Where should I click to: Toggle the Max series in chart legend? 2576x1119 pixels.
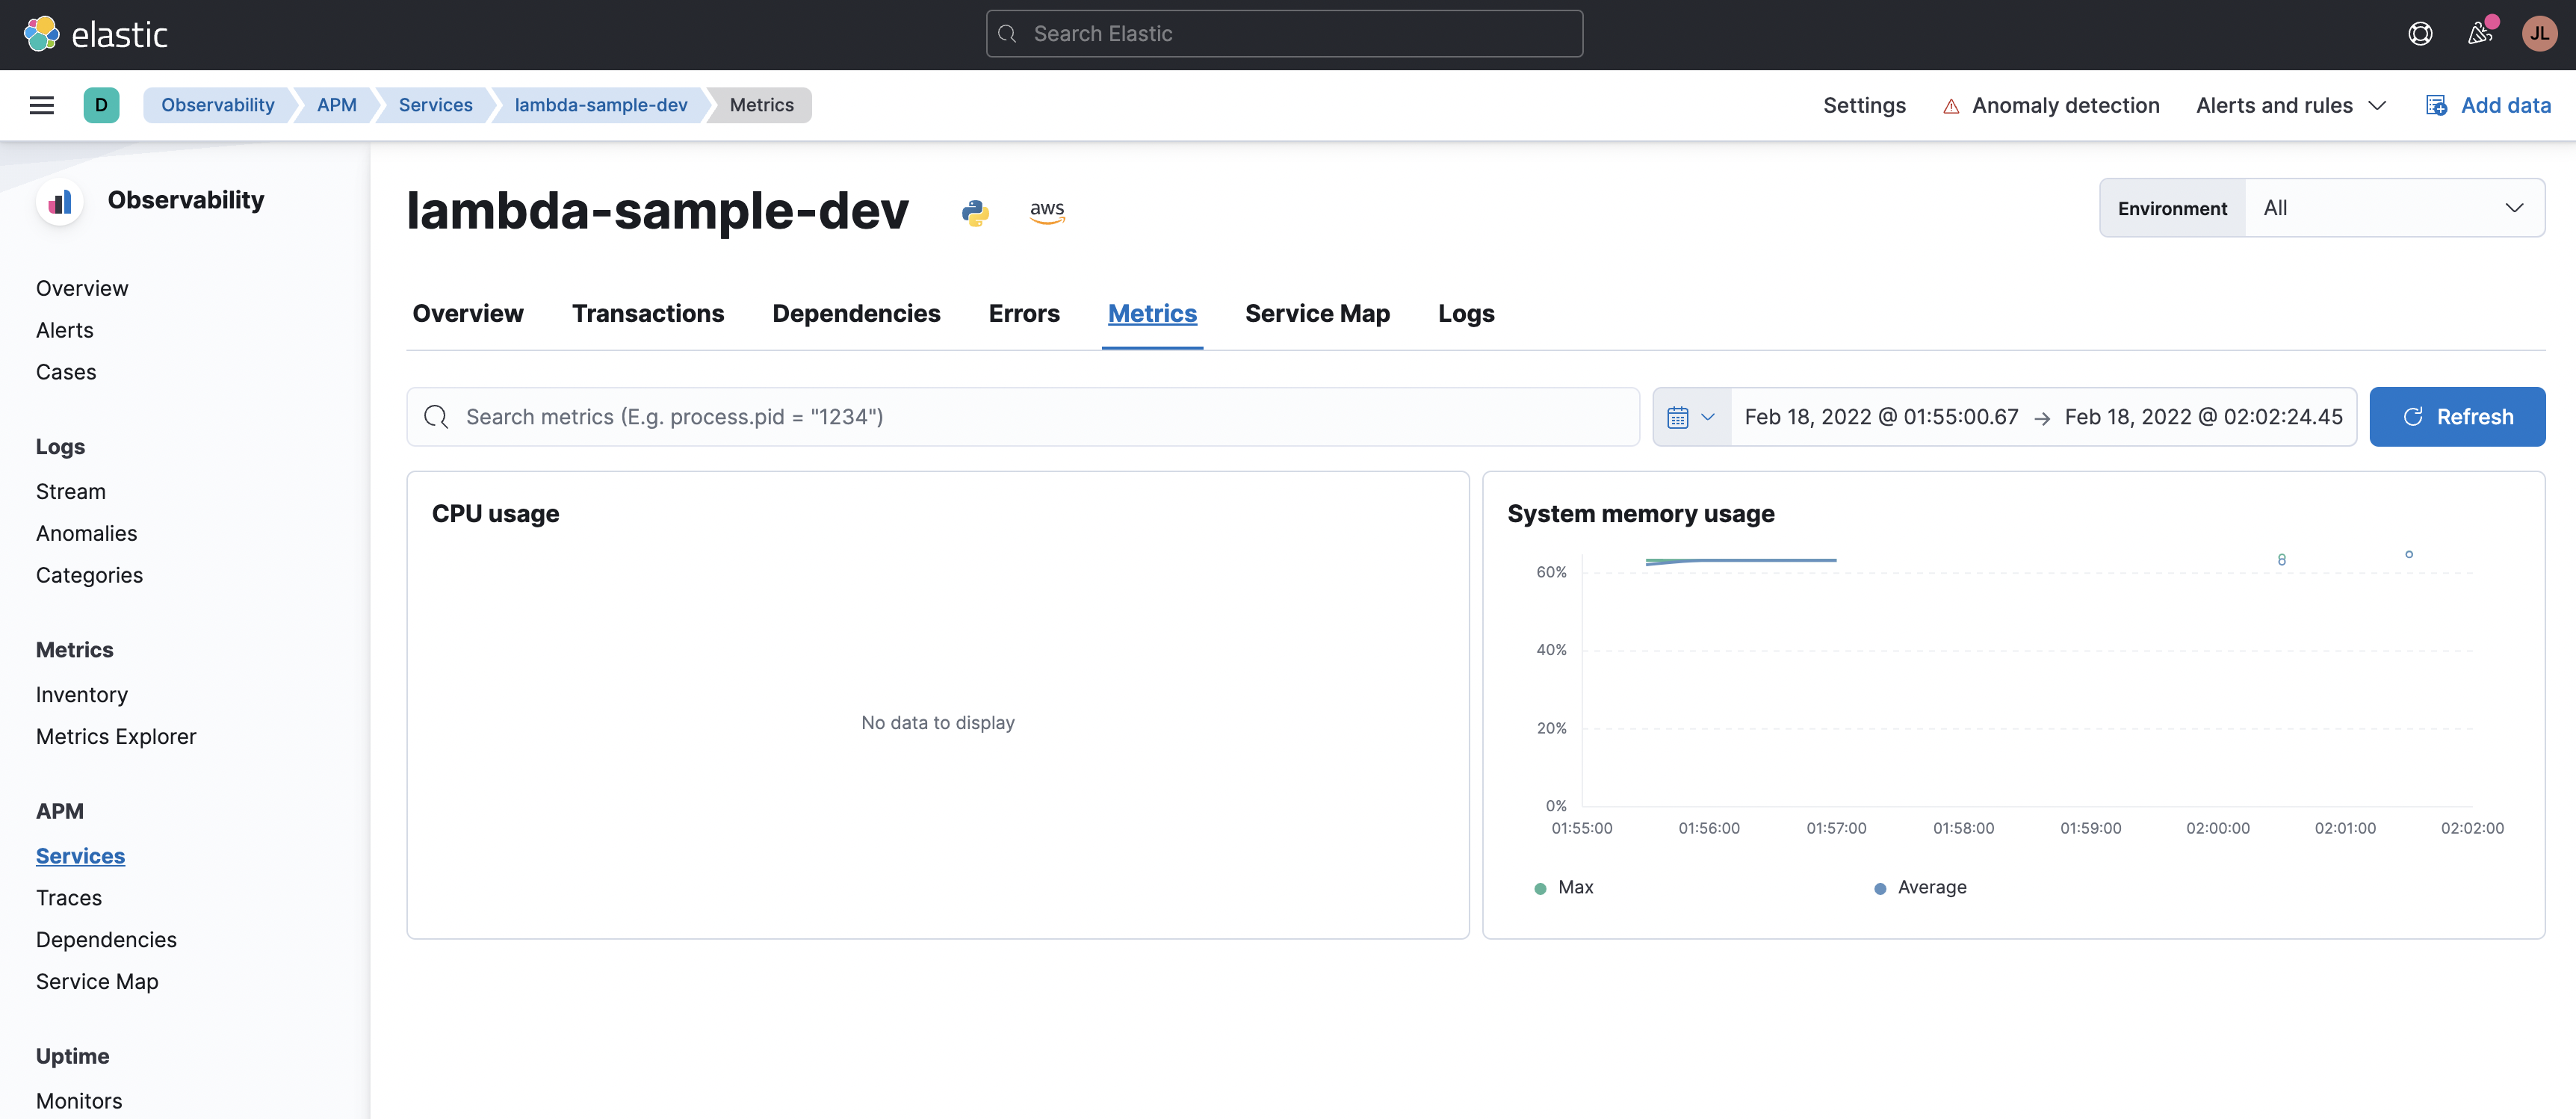click(x=1575, y=887)
